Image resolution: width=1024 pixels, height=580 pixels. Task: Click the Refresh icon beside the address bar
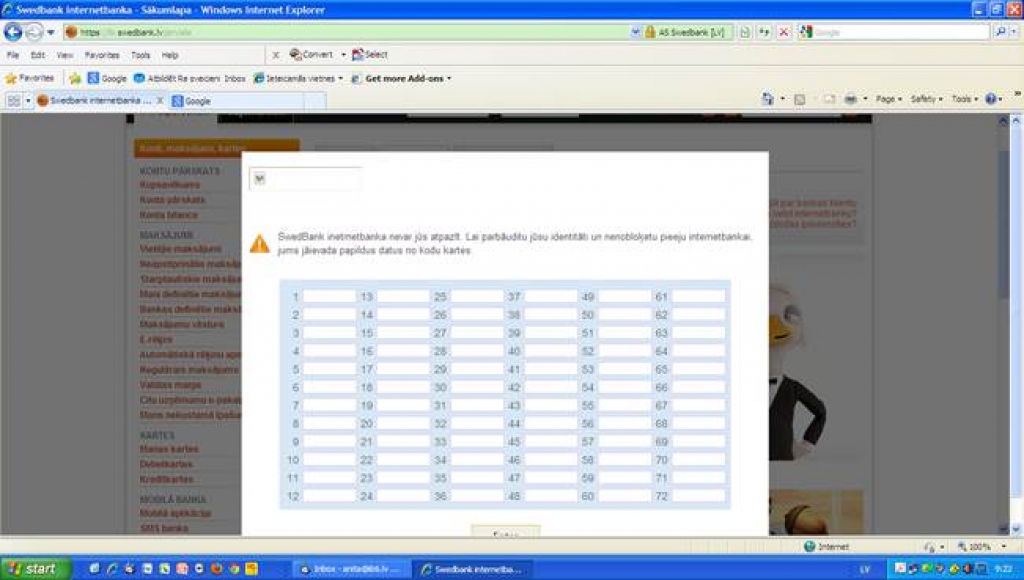point(764,32)
